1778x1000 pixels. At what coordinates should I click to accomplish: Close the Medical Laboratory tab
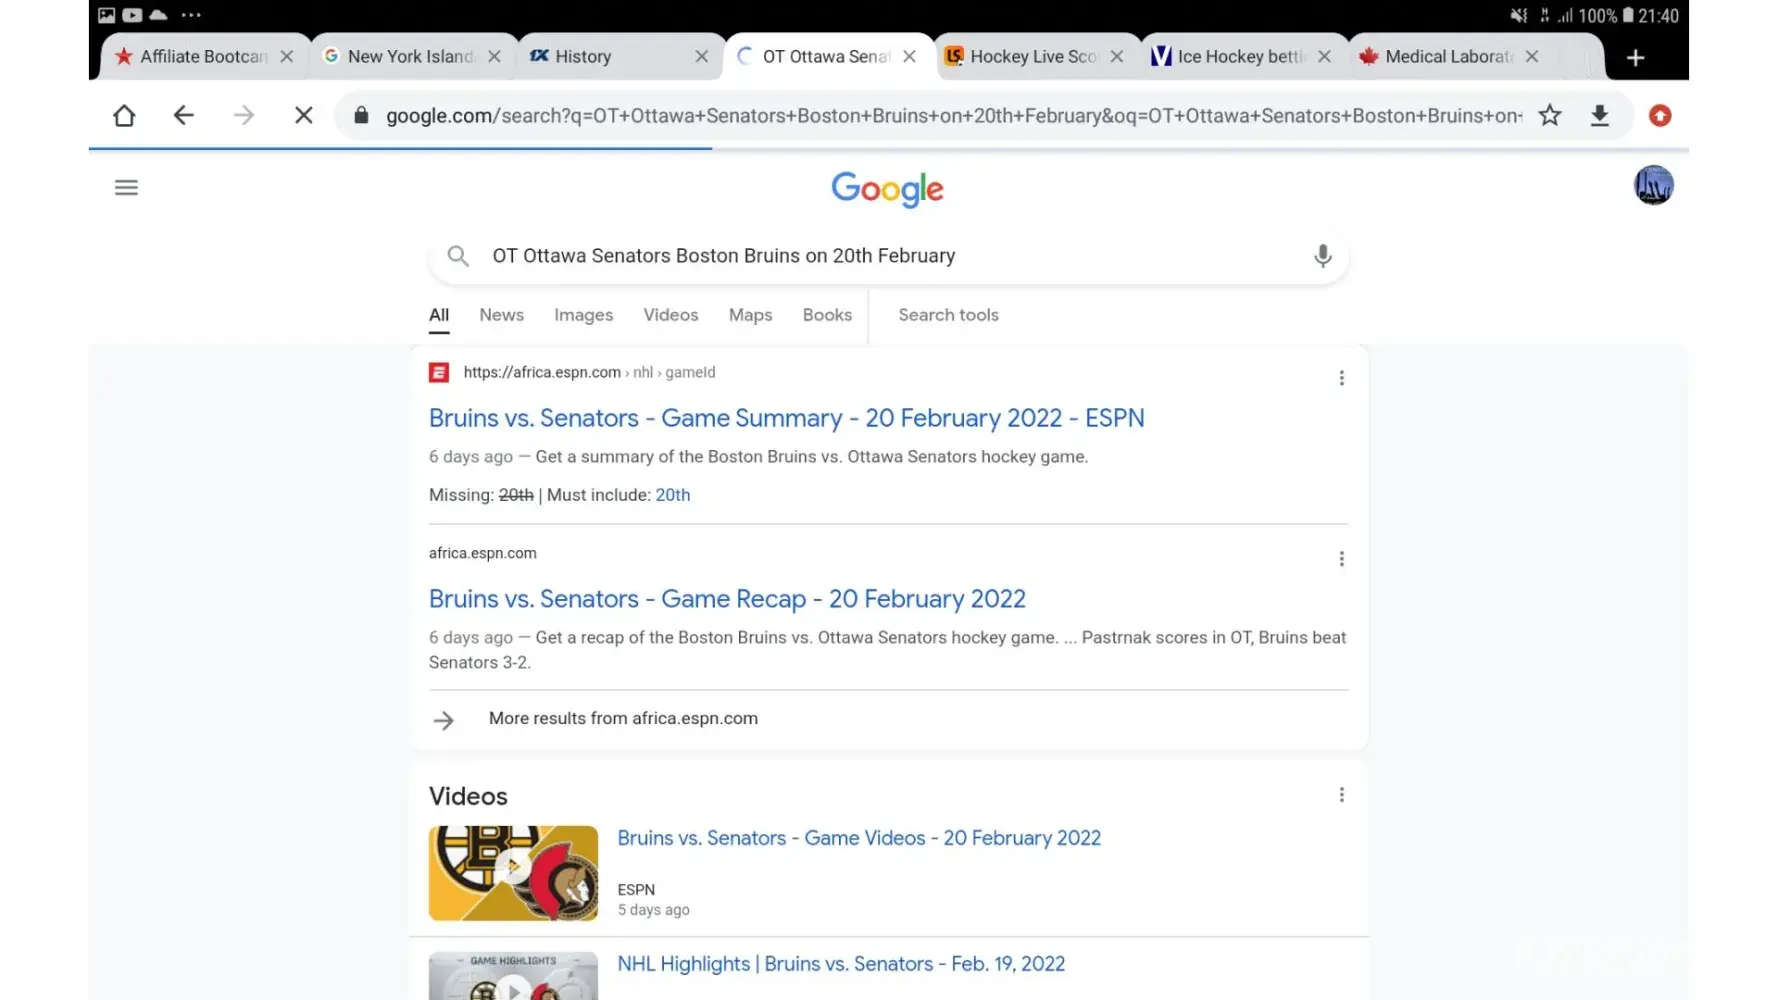pos(1532,57)
